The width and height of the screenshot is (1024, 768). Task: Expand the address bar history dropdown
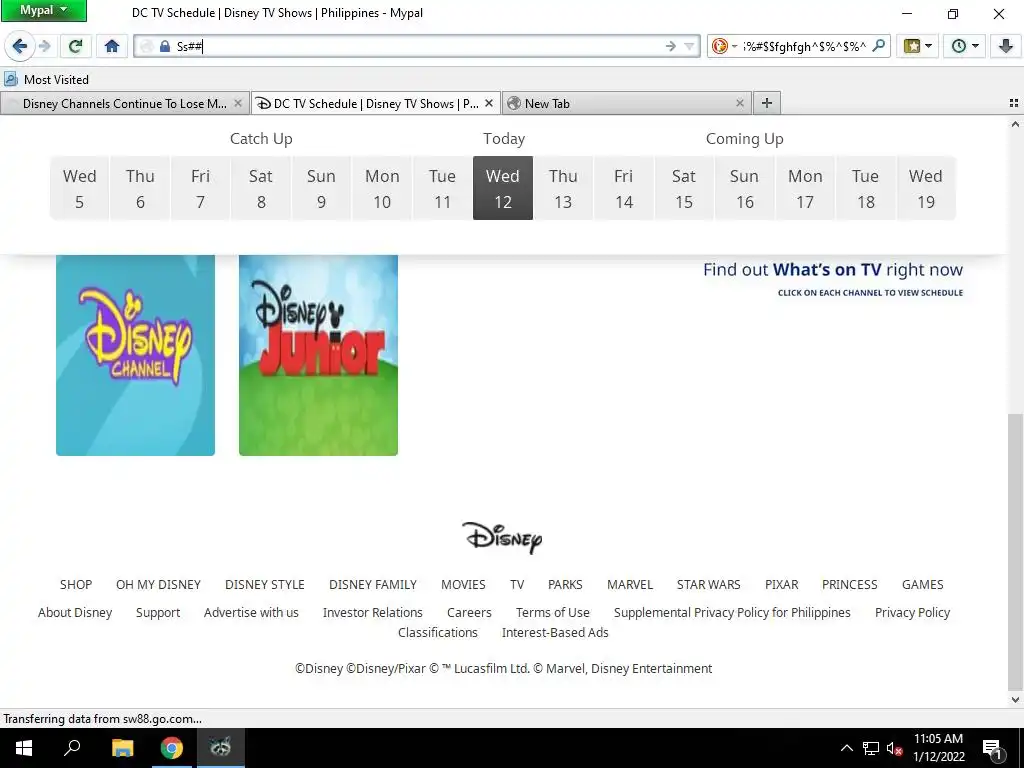tap(689, 46)
